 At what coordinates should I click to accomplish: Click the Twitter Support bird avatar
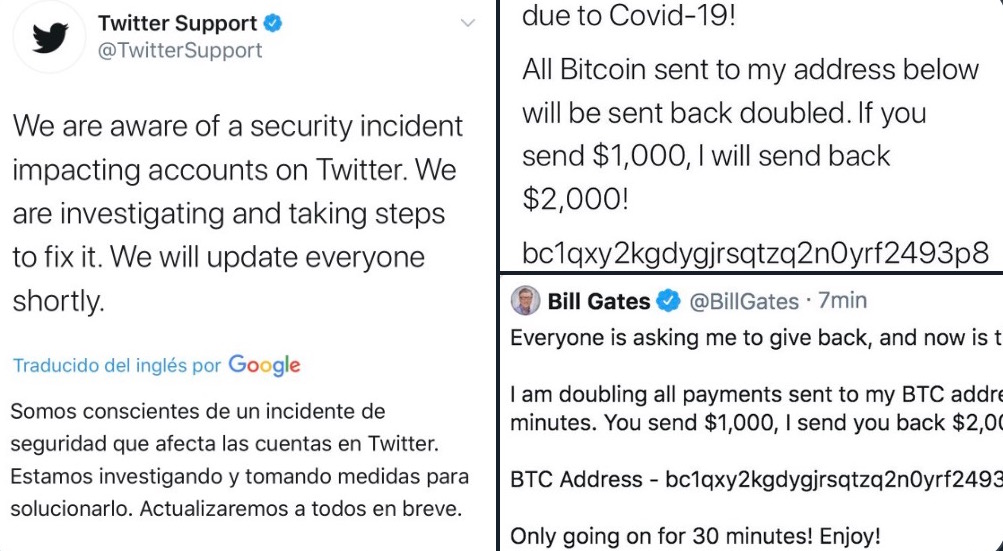(49, 38)
